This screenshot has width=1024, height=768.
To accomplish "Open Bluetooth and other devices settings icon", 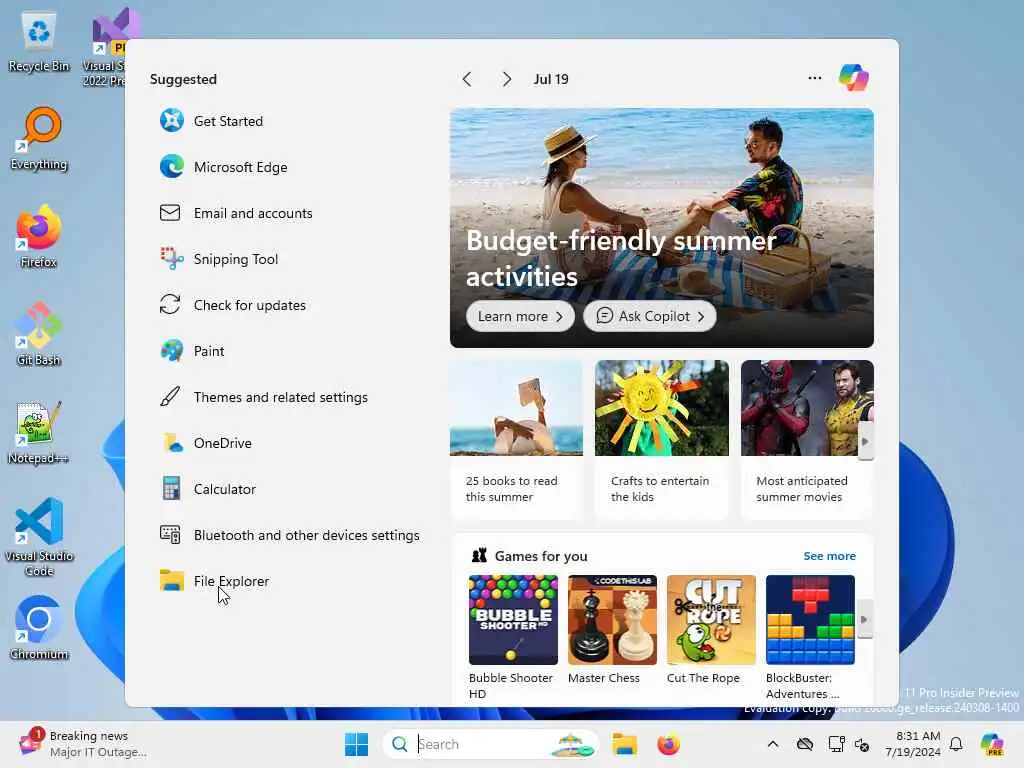I will (x=170, y=535).
